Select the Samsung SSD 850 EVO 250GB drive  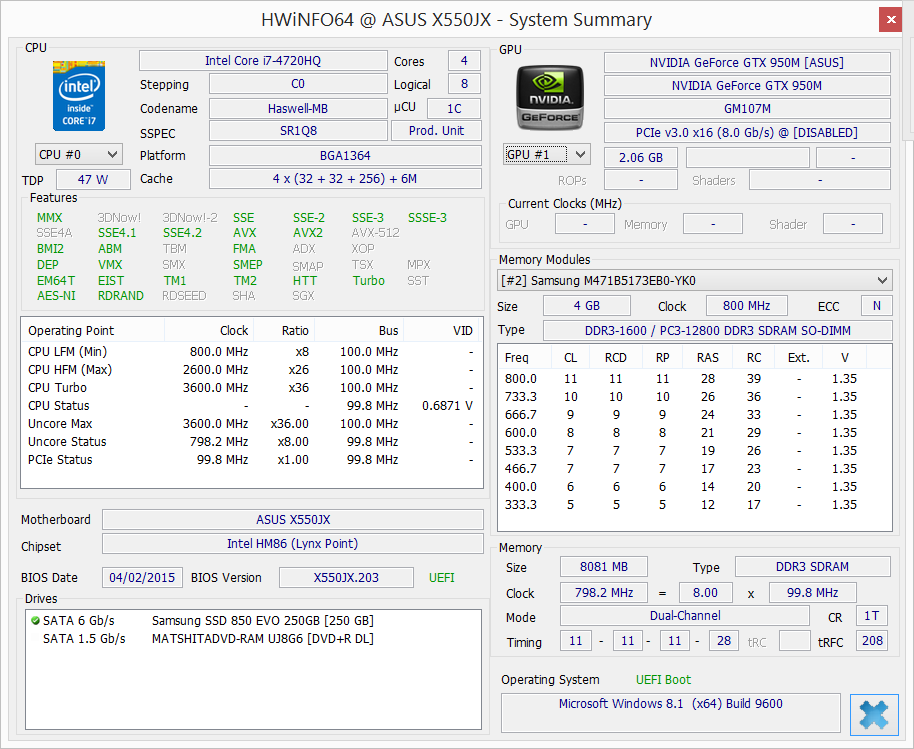(x=253, y=621)
